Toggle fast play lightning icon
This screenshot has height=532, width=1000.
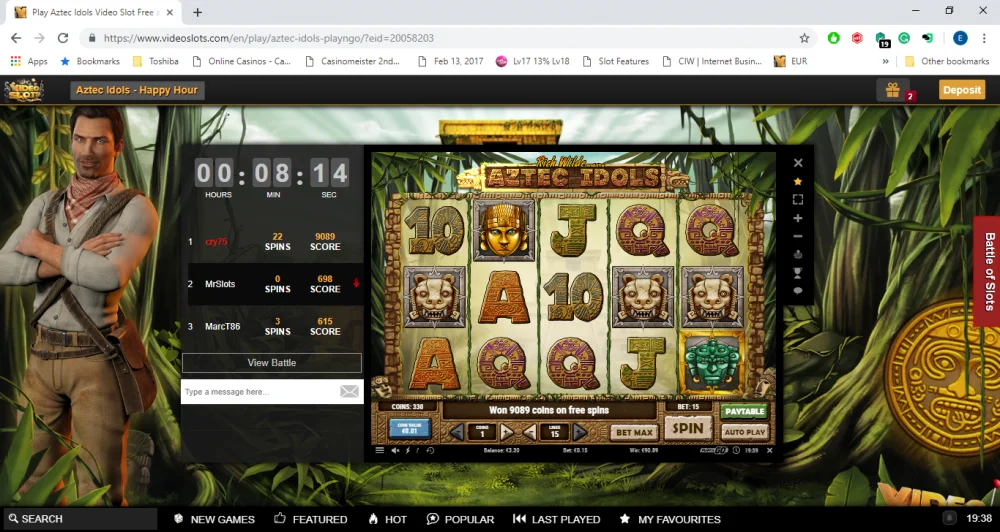pos(408,450)
